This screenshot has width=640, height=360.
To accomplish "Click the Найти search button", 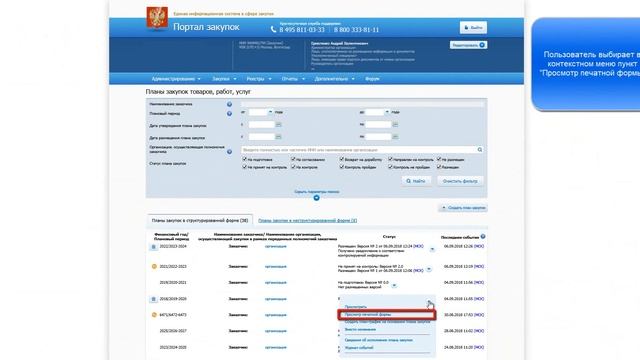I will (x=416, y=181).
